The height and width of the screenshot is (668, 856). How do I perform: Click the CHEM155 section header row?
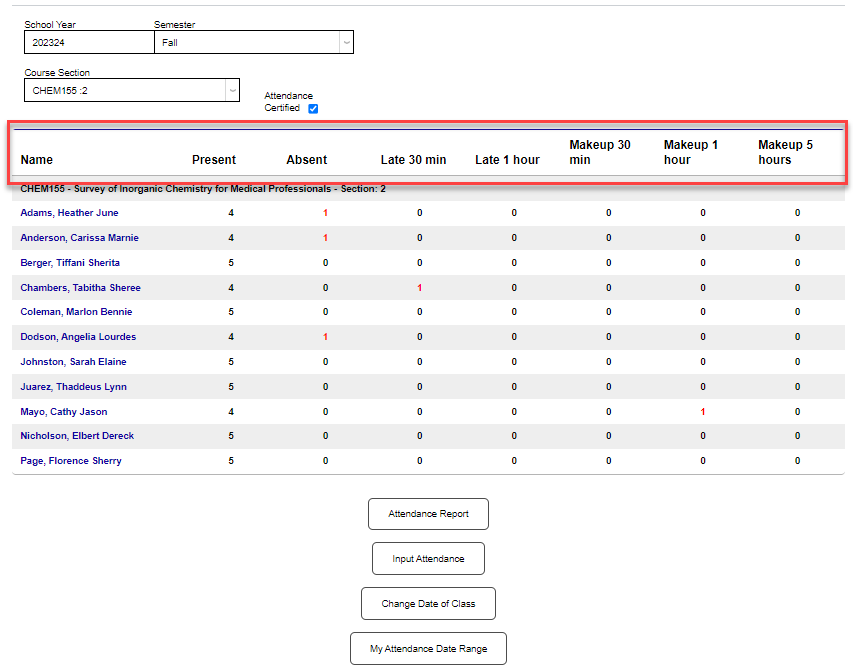pyautogui.click(x=200, y=188)
